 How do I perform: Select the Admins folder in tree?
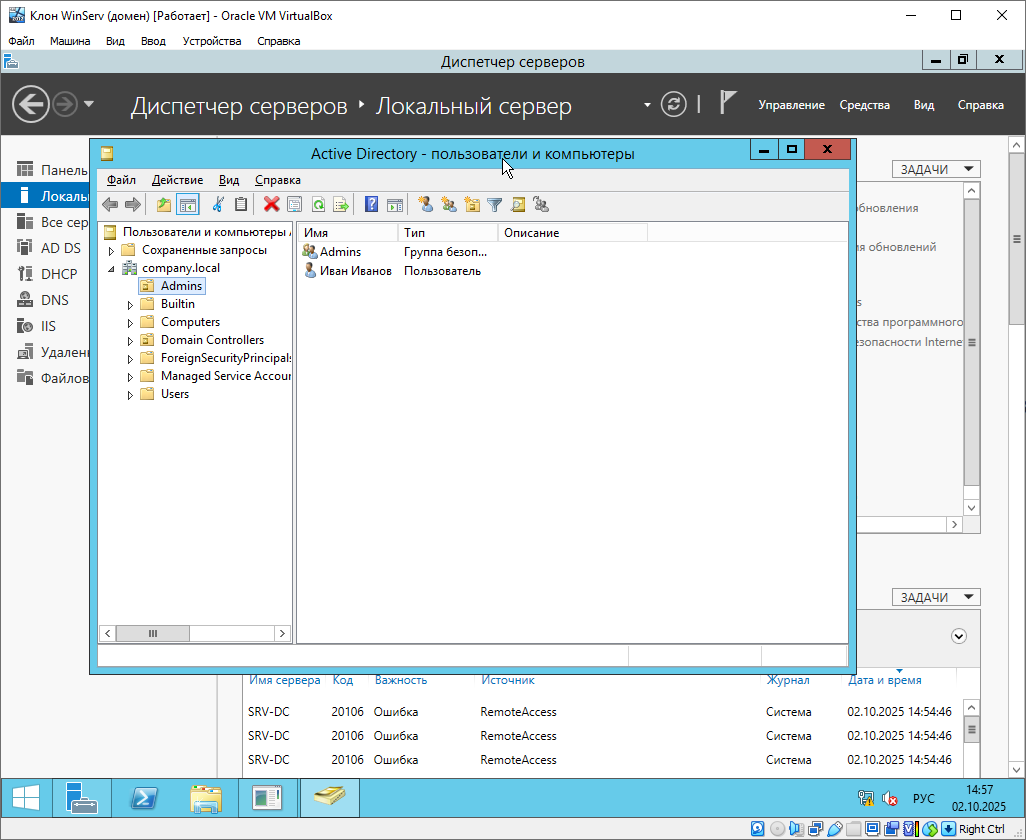tap(173, 286)
